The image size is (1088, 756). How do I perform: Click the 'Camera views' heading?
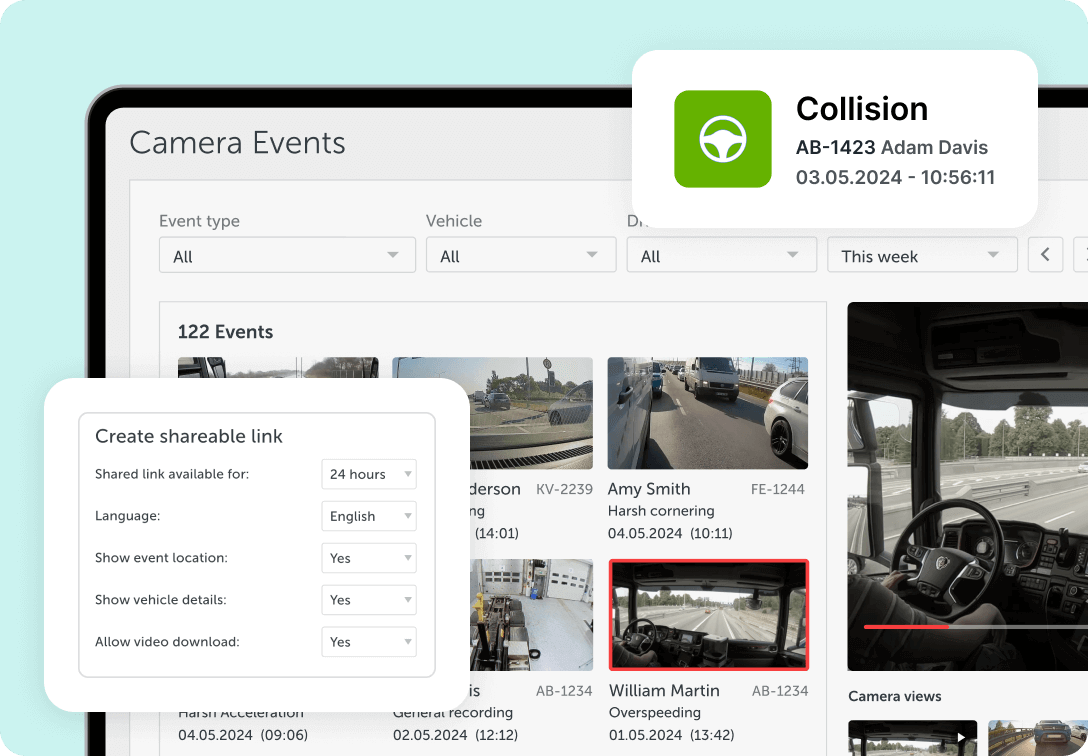coord(894,696)
